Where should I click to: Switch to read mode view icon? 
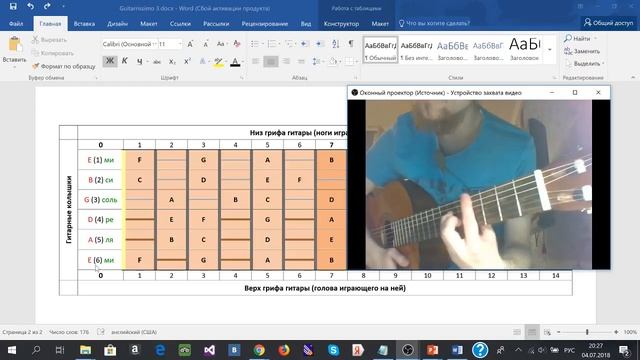coord(517,332)
